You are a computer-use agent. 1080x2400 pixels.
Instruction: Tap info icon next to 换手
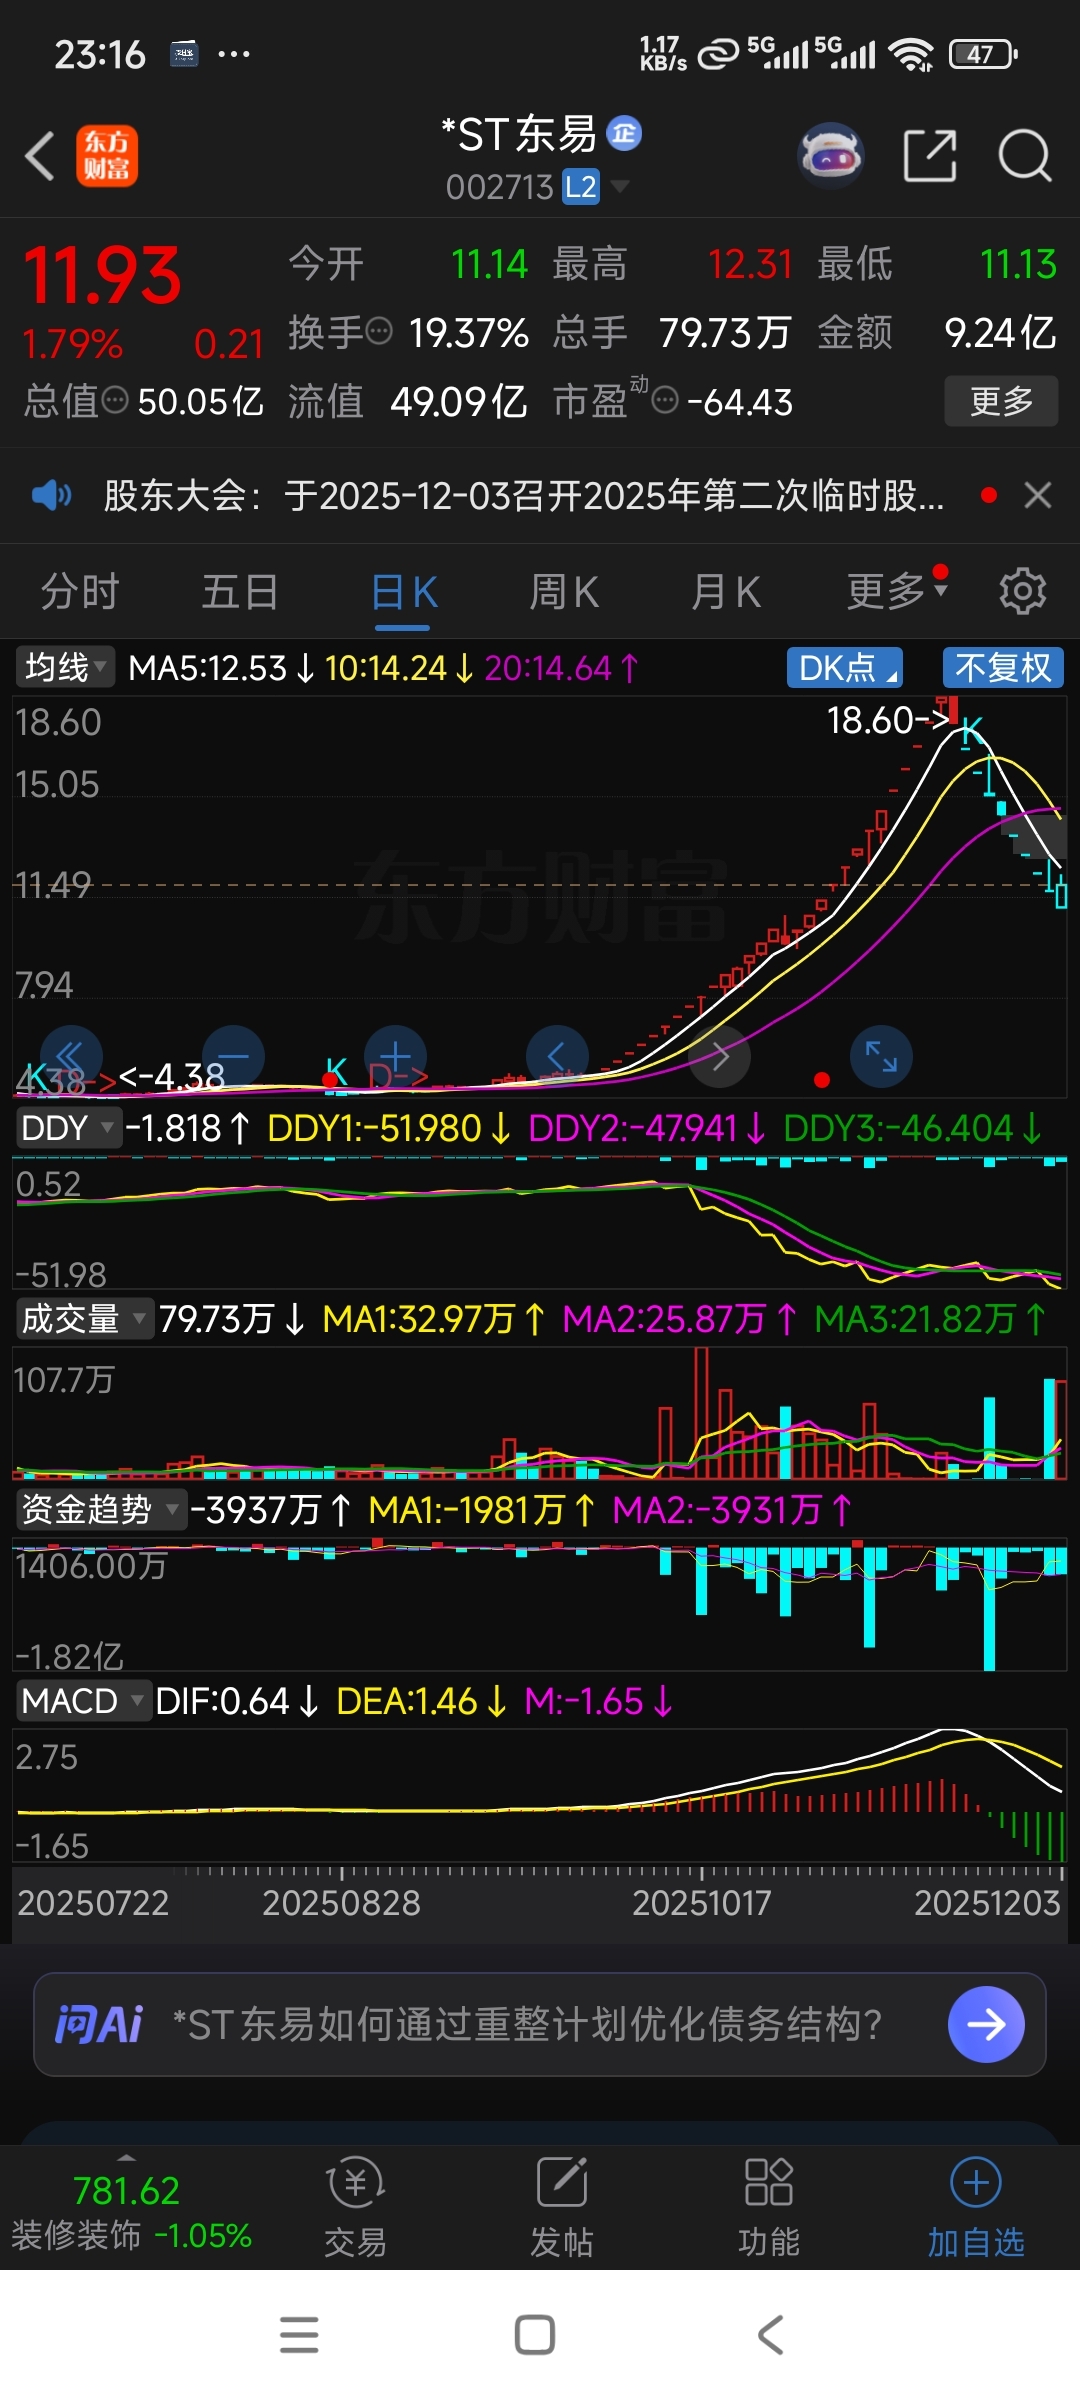tap(379, 331)
